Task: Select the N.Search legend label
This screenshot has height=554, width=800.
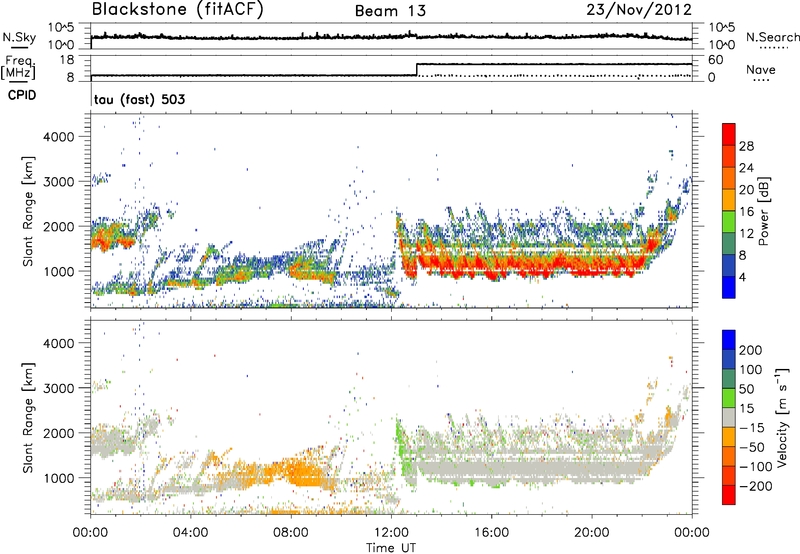Action: 772,37
